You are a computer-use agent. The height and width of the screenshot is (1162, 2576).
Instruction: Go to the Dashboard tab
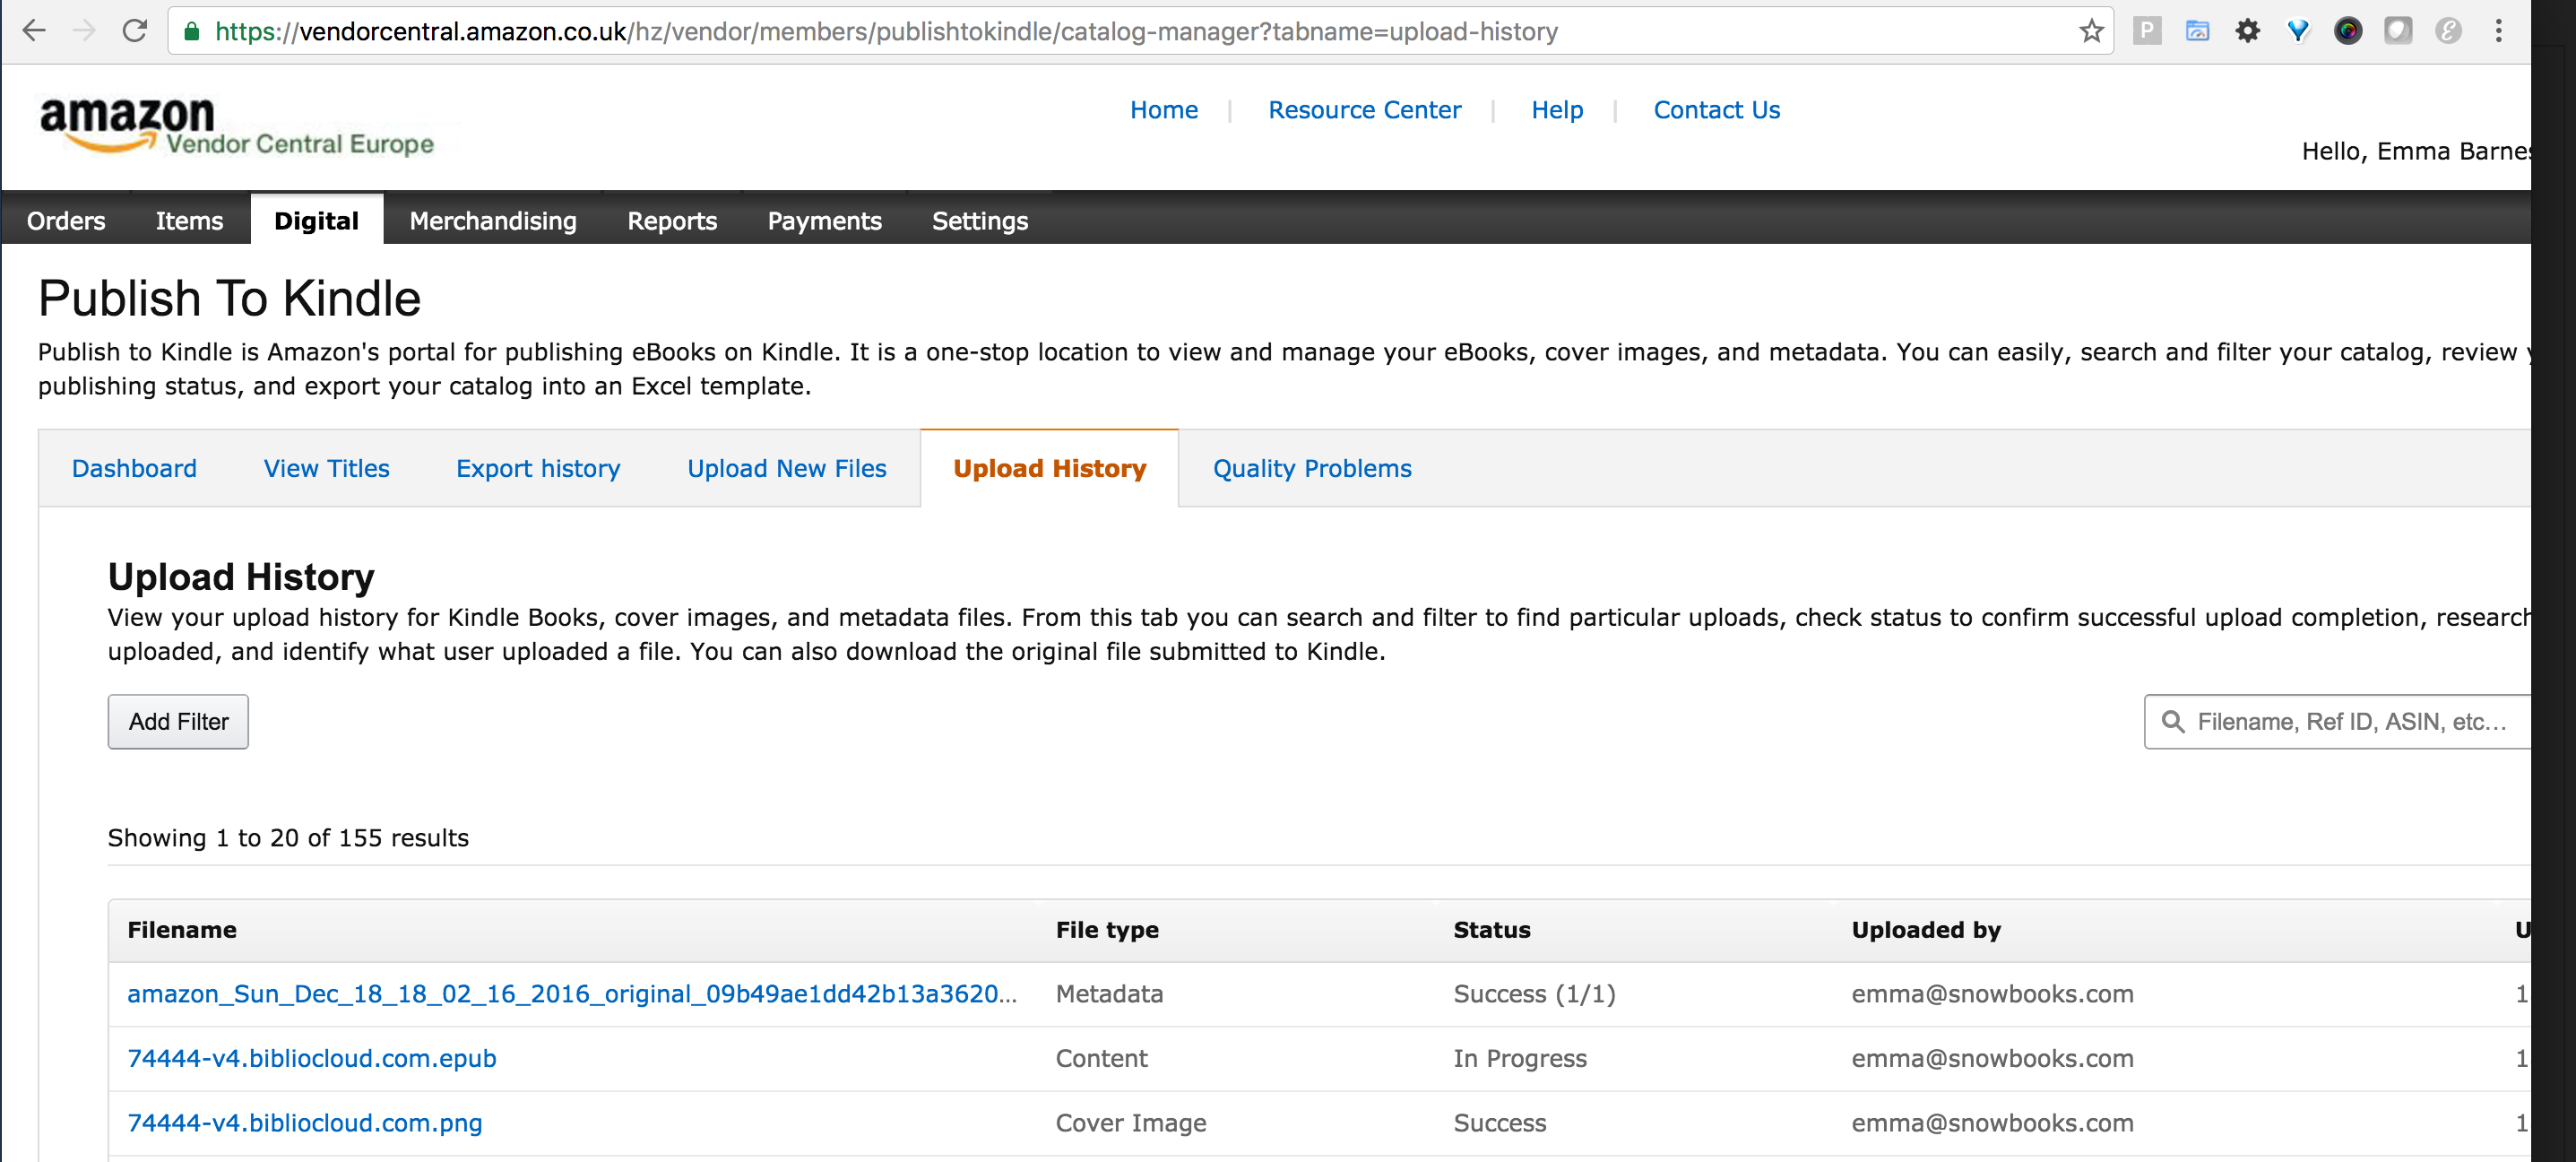tap(134, 468)
